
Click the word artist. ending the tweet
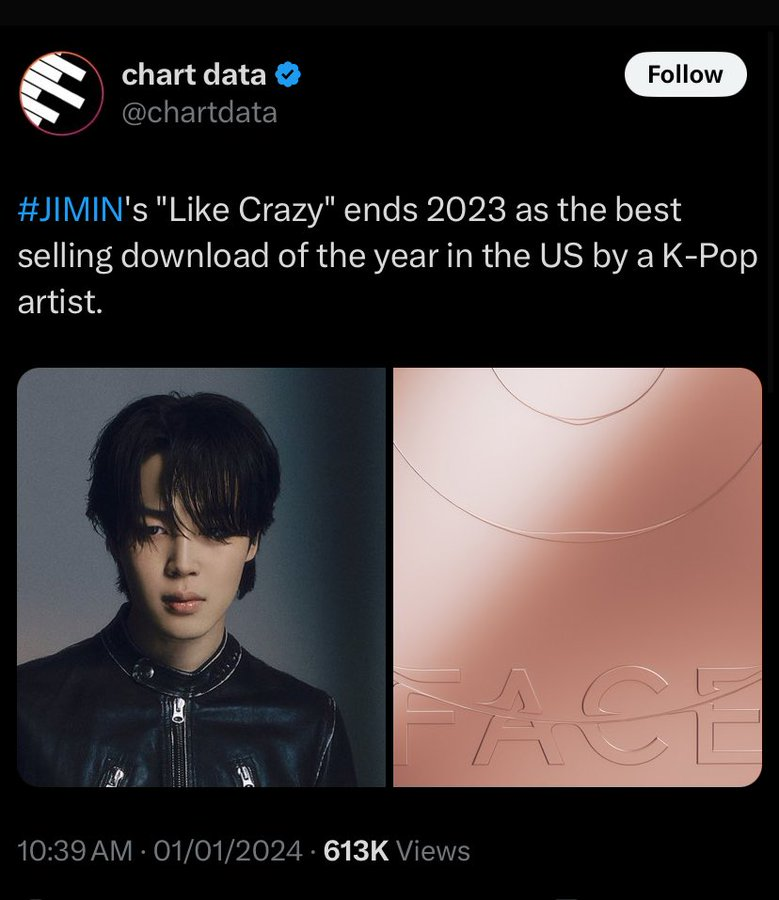click(x=60, y=302)
